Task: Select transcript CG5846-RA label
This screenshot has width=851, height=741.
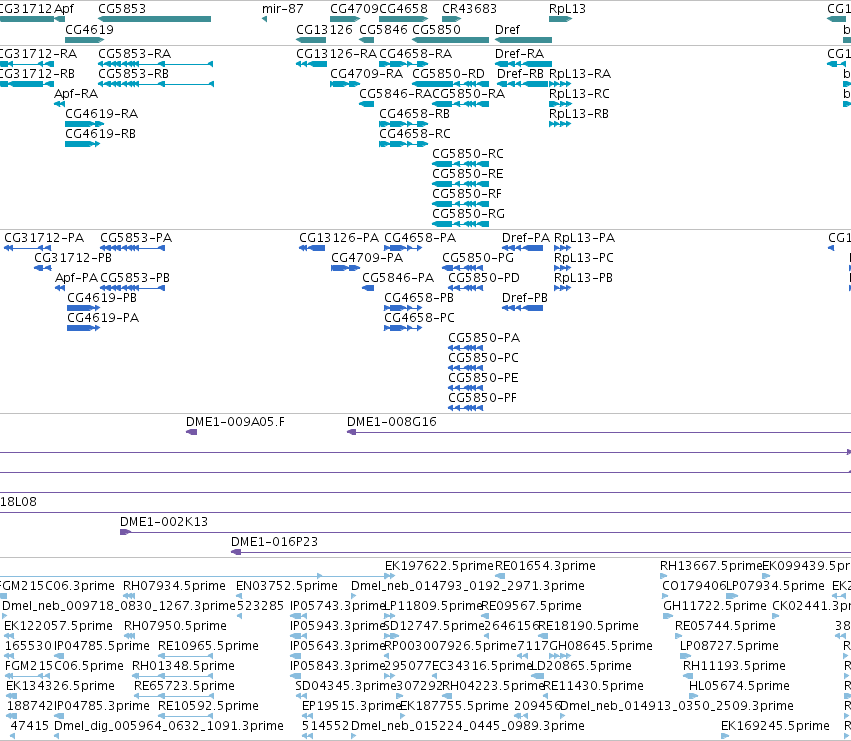Action: [396, 94]
